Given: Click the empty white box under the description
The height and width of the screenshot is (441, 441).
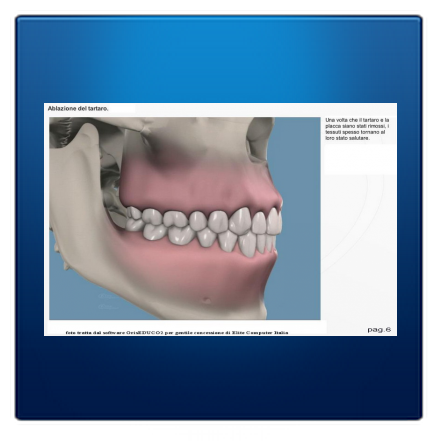Looking at the screenshot, I should pyautogui.click(x=360, y=159).
